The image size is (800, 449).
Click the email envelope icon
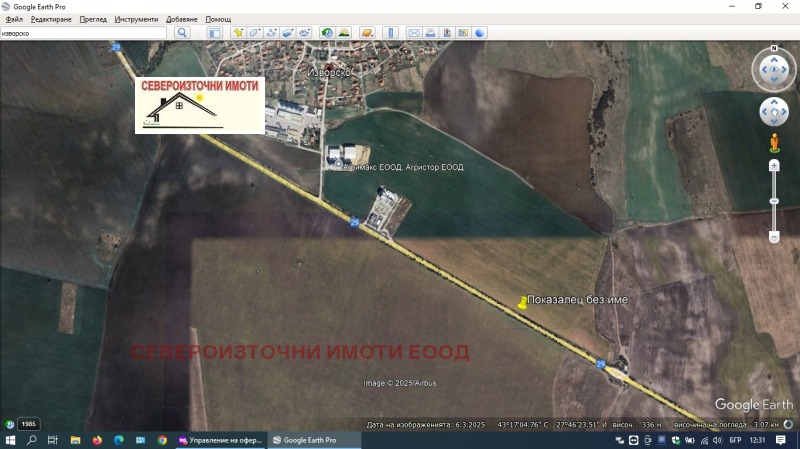coord(413,33)
